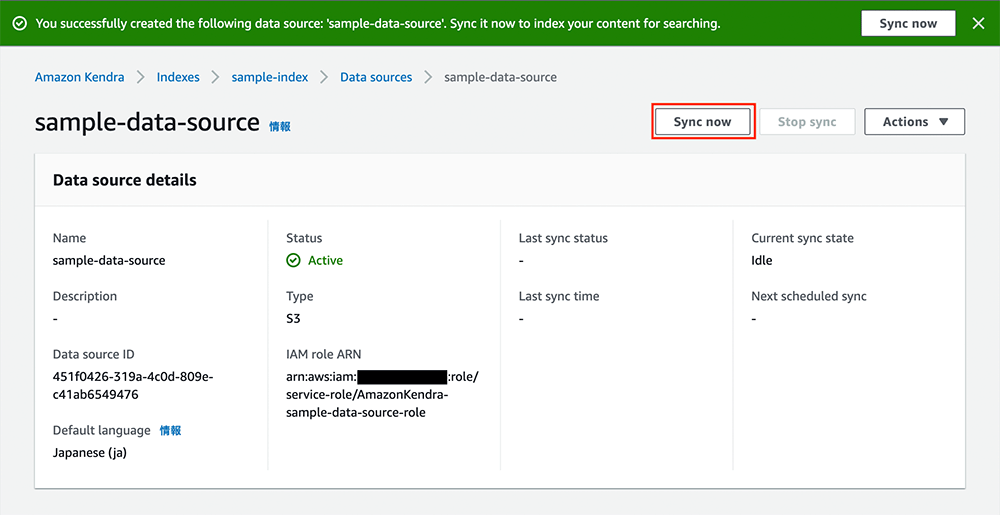
Task: Open the Actions dropdown menu
Action: 915,122
